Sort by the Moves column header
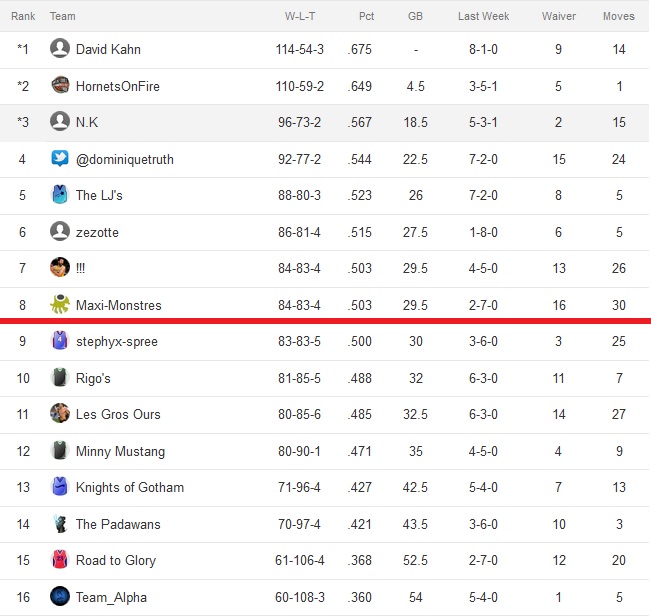The image size is (651, 616). [619, 16]
